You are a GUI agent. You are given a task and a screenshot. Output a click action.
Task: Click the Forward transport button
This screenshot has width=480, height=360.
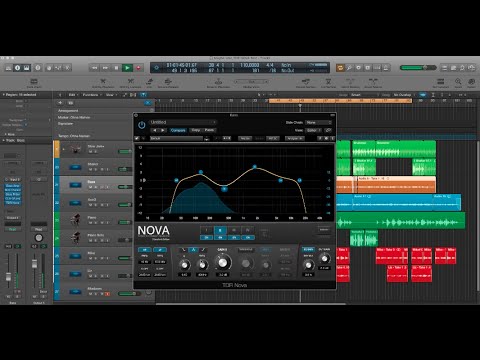[105, 68]
